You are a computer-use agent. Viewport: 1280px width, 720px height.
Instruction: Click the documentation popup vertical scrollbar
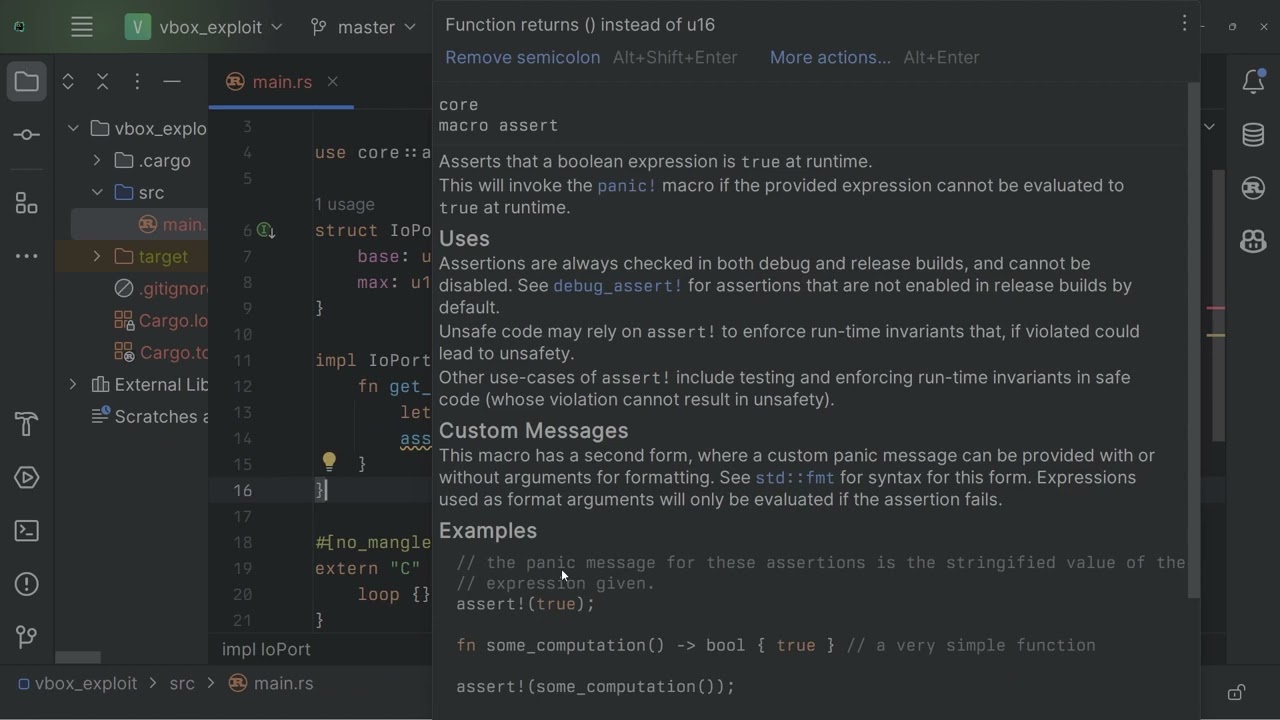click(x=1192, y=340)
